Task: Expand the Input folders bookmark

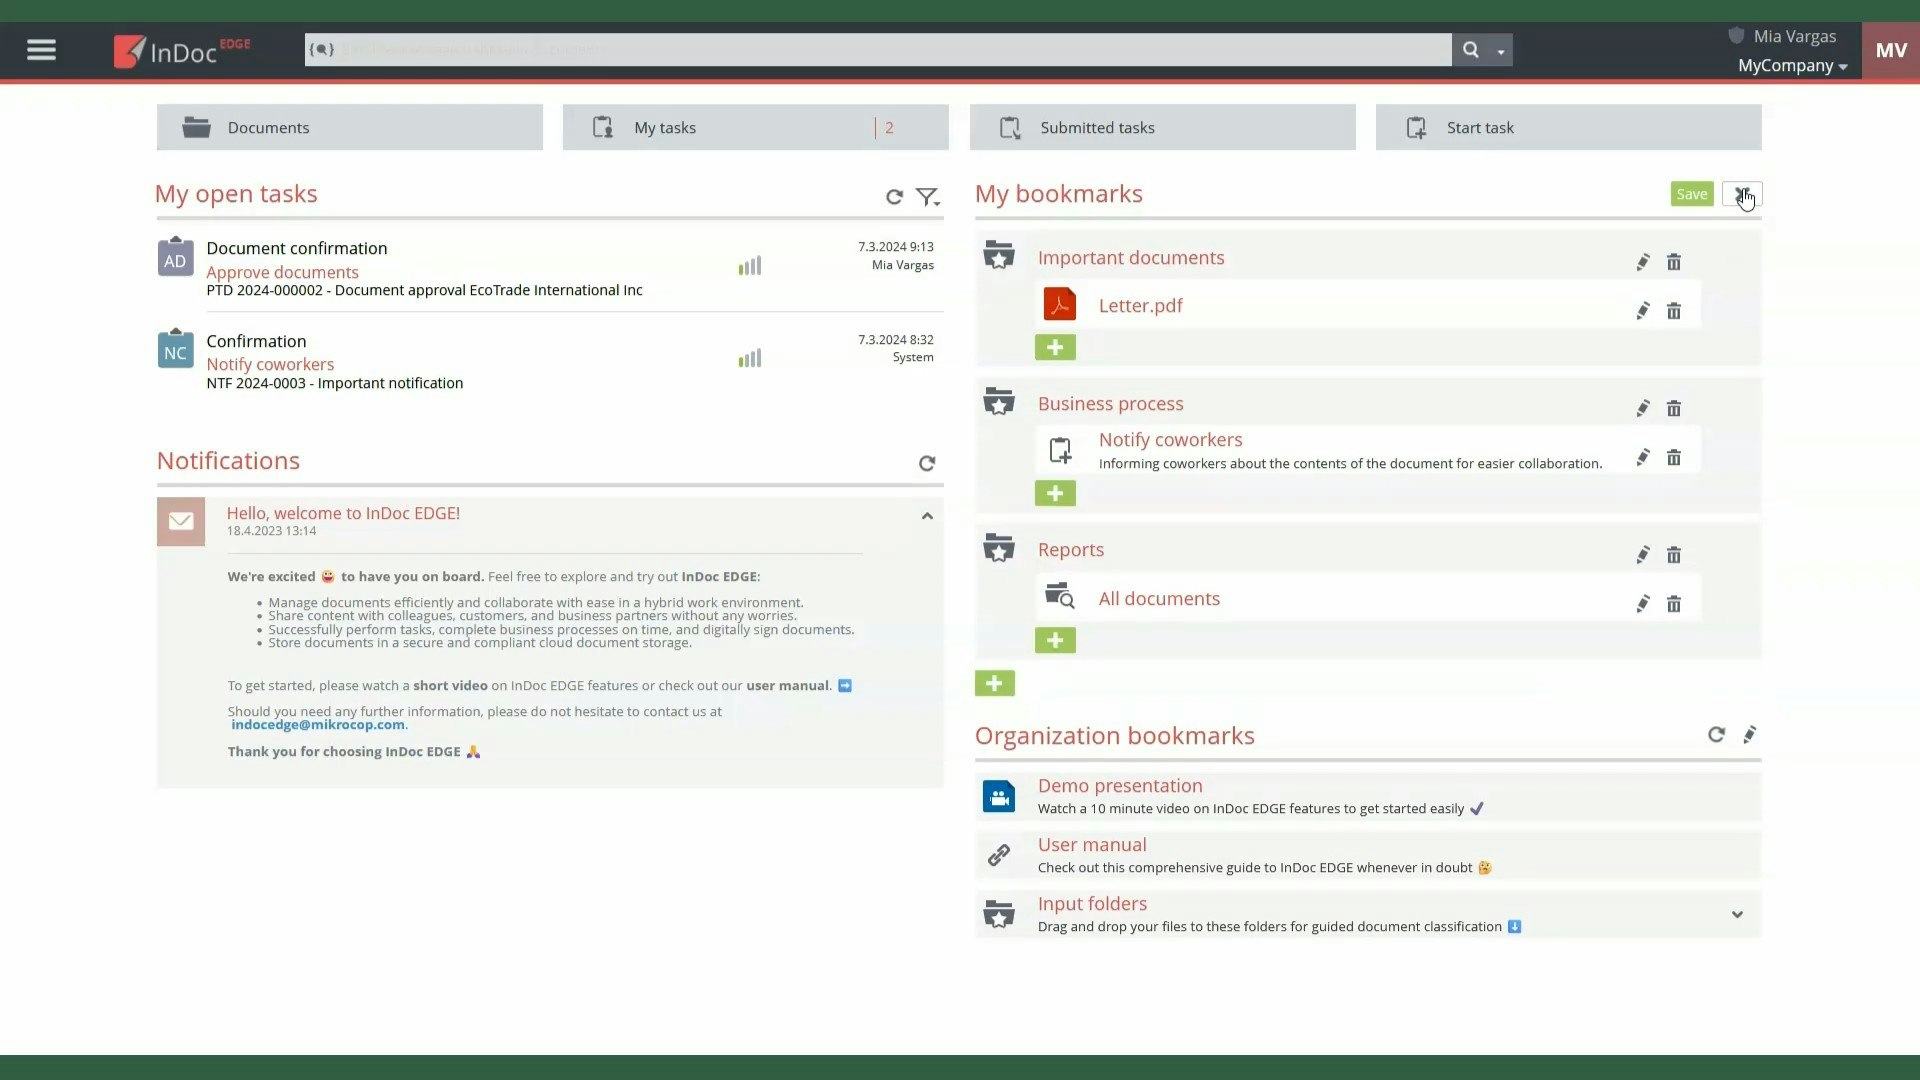Action: click(x=1737, y=914)
